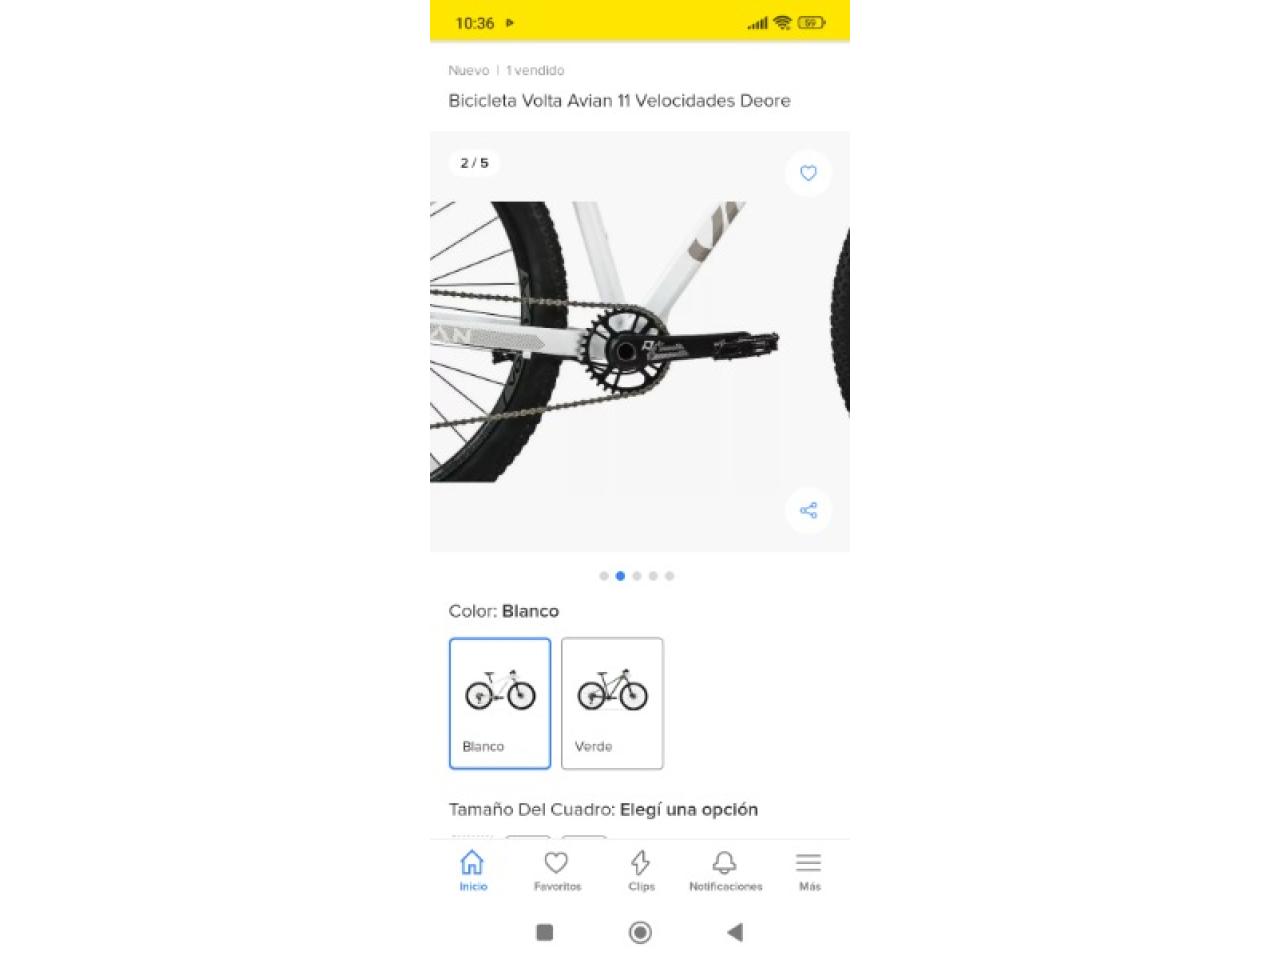Open the Más hamburger menu

coord(809,870)
